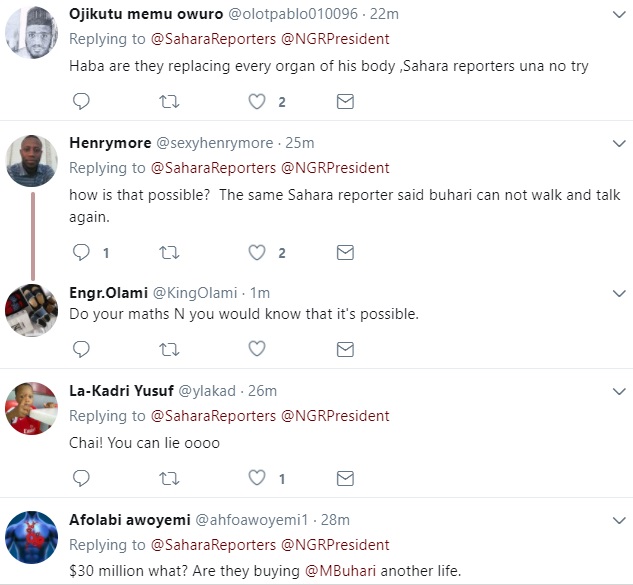Like Engr.Olami's maths tweet
The image size is (633, 585).
(257, 349)
